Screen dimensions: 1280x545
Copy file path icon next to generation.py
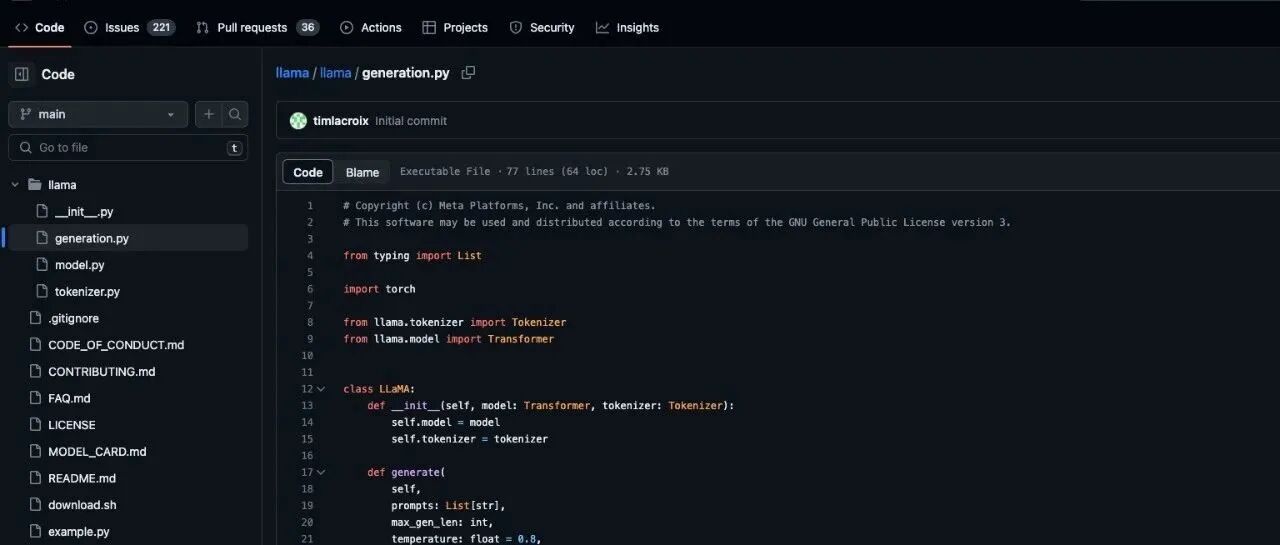click(x=468, y=72)
